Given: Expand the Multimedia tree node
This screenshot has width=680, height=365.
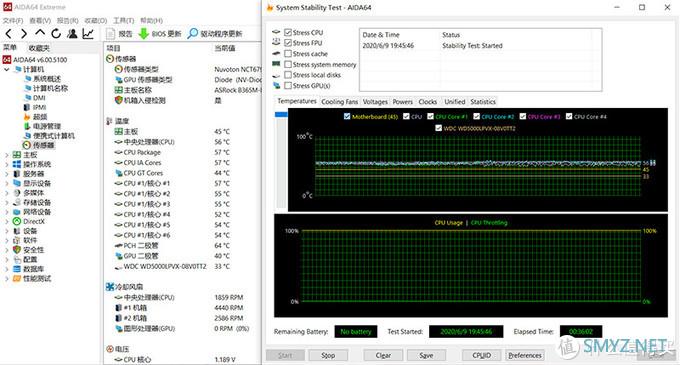Looking at the screenshot, I should (x=7, y=193).
